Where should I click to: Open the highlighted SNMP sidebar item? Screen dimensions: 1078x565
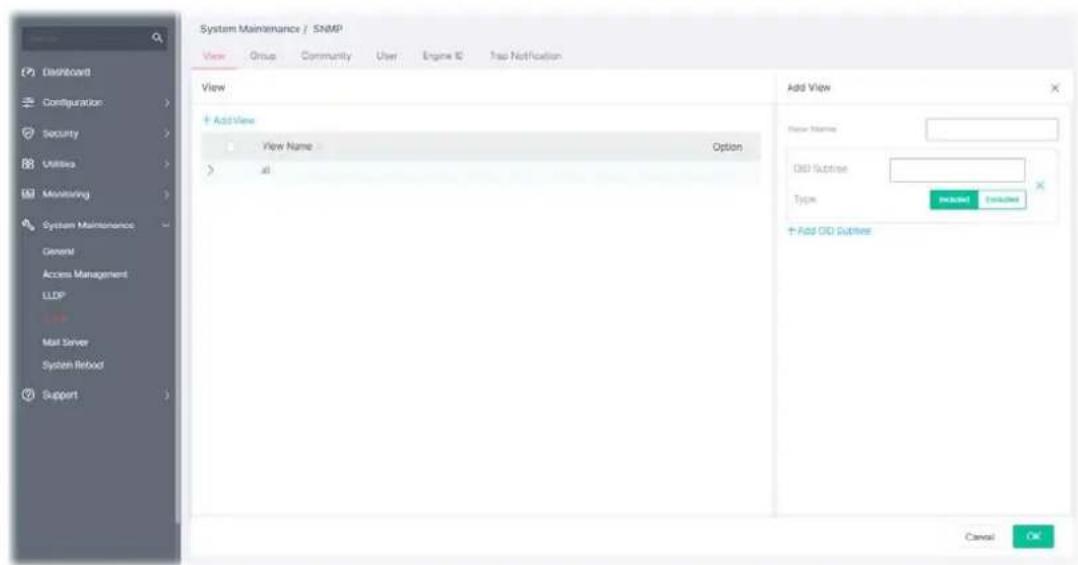[x=55, y=318]
